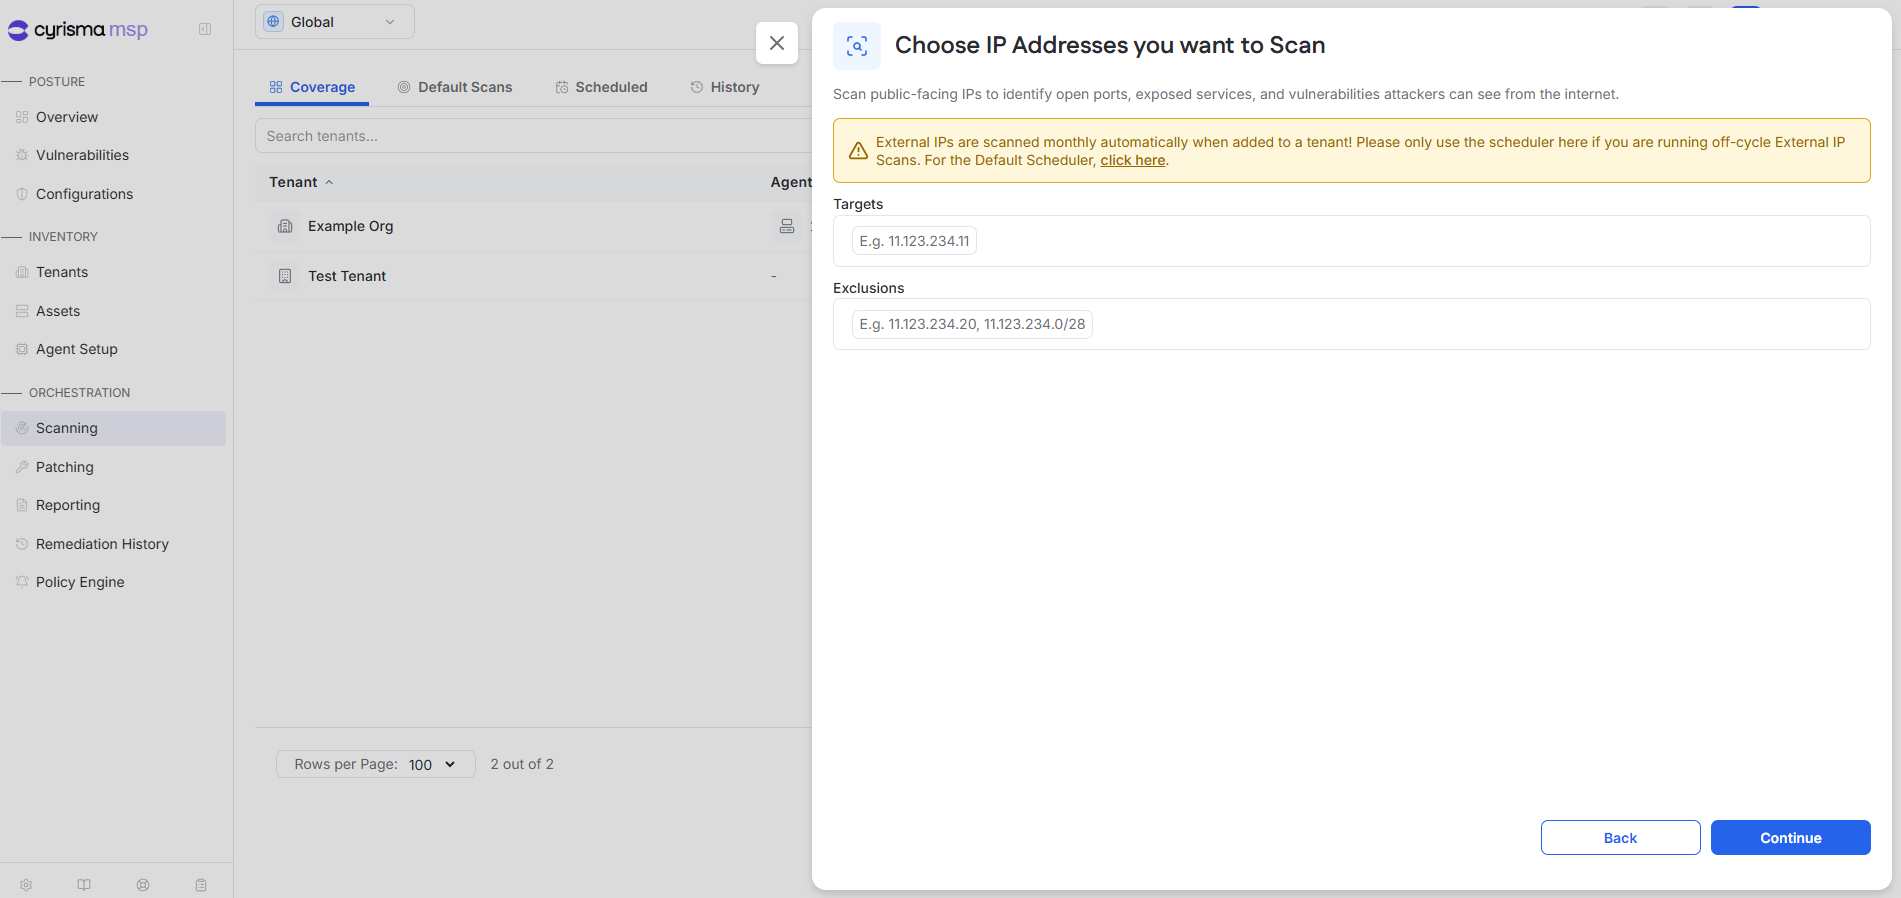This screenshot has height=898, width=1901.
Task: Select the Example Org tenant row
Action: click(533, 226)
